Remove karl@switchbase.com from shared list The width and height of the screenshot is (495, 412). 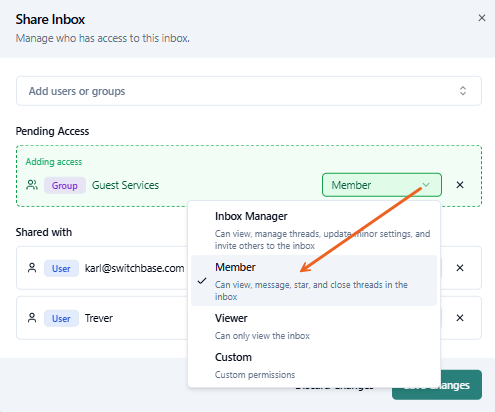coord(460,268)
